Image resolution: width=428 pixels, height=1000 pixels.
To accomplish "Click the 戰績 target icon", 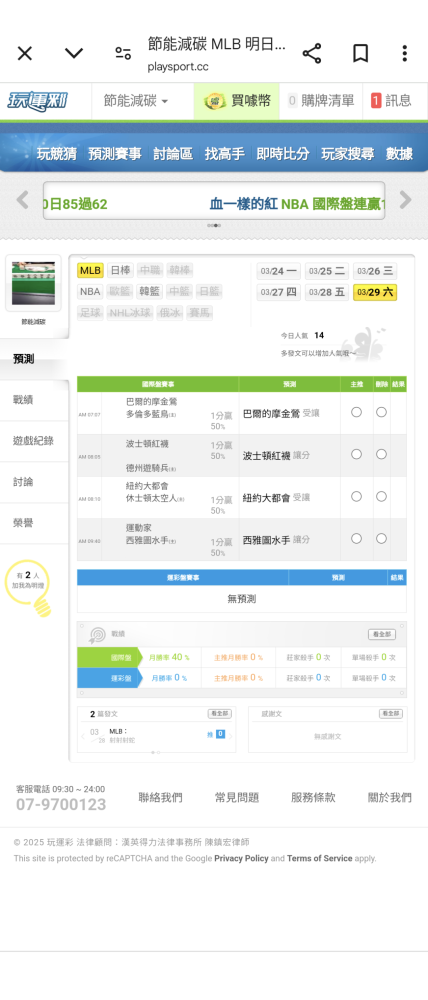I will tap(97, 635).
